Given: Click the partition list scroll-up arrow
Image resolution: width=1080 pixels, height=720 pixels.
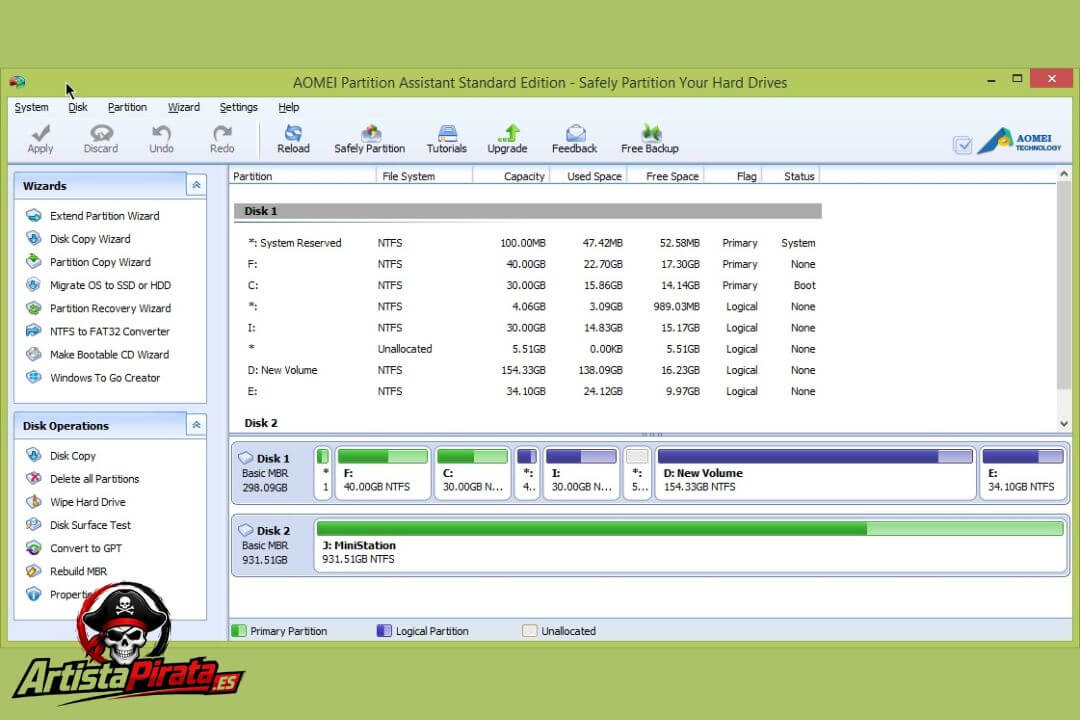Looking at the screenshot, I should [1064, 174].
